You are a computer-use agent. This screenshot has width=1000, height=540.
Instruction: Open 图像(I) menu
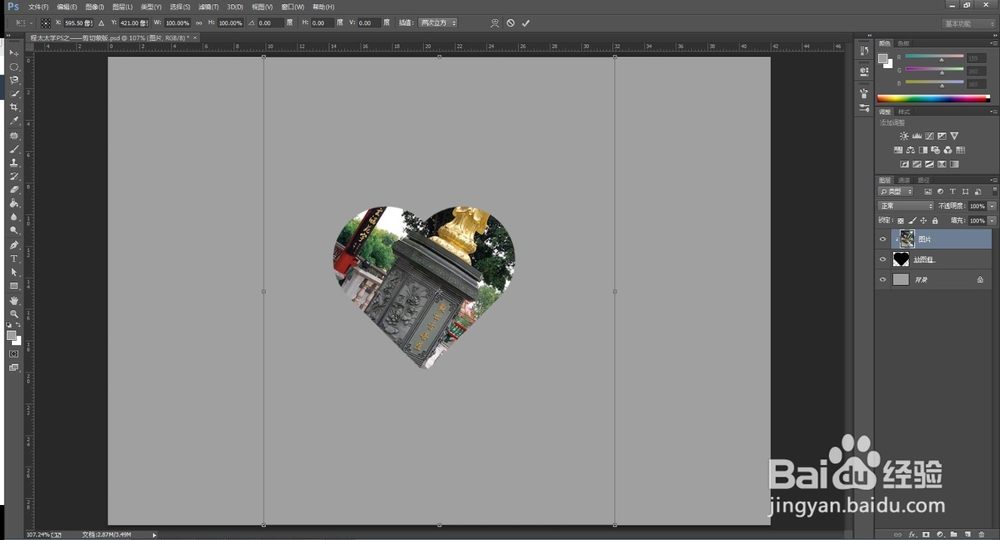click(94, 7)
